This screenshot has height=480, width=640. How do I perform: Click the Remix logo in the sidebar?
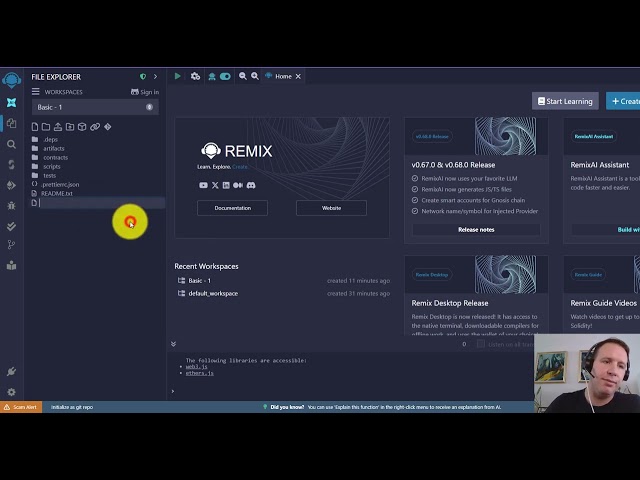[11, 80]
